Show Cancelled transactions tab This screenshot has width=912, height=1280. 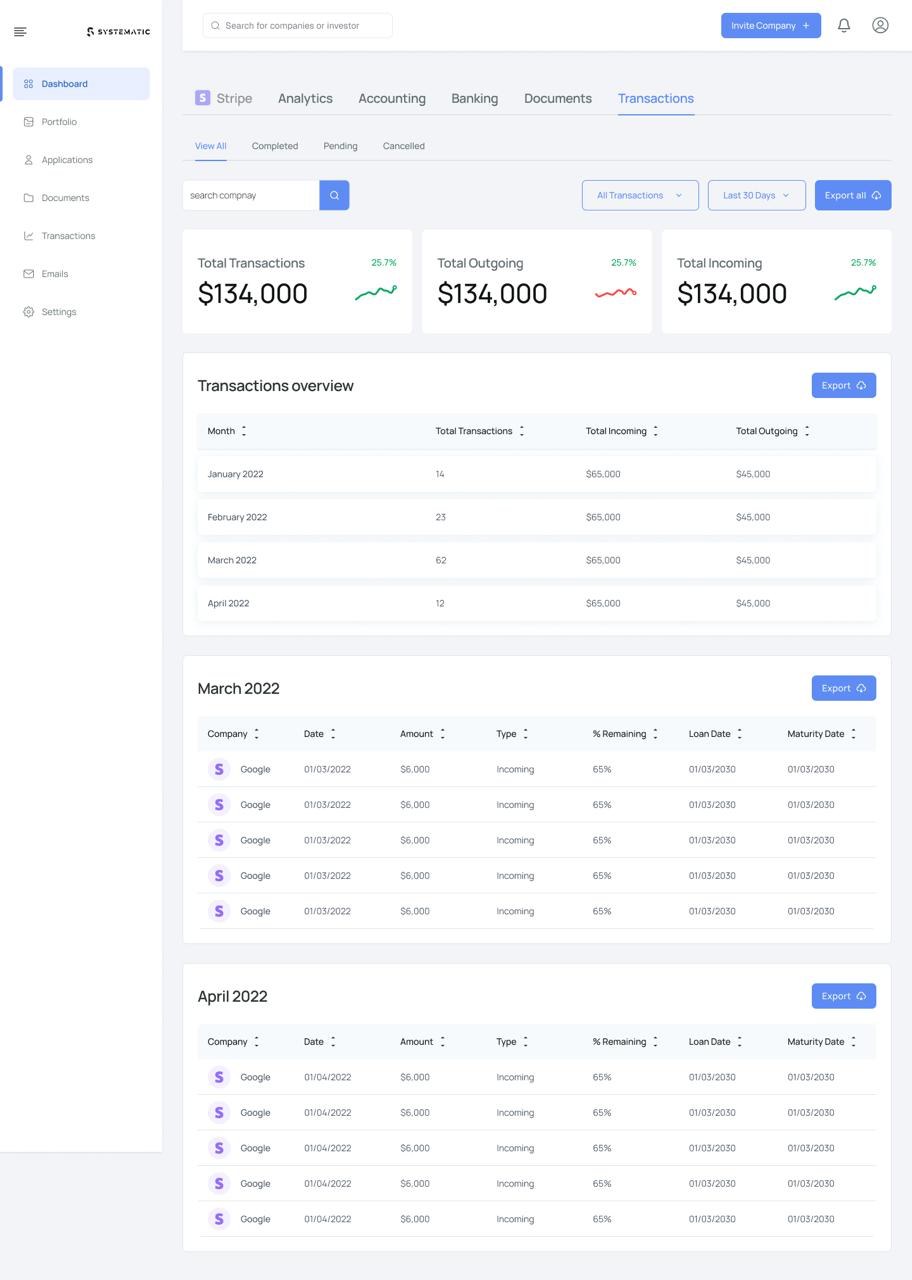tap(404, 146)
